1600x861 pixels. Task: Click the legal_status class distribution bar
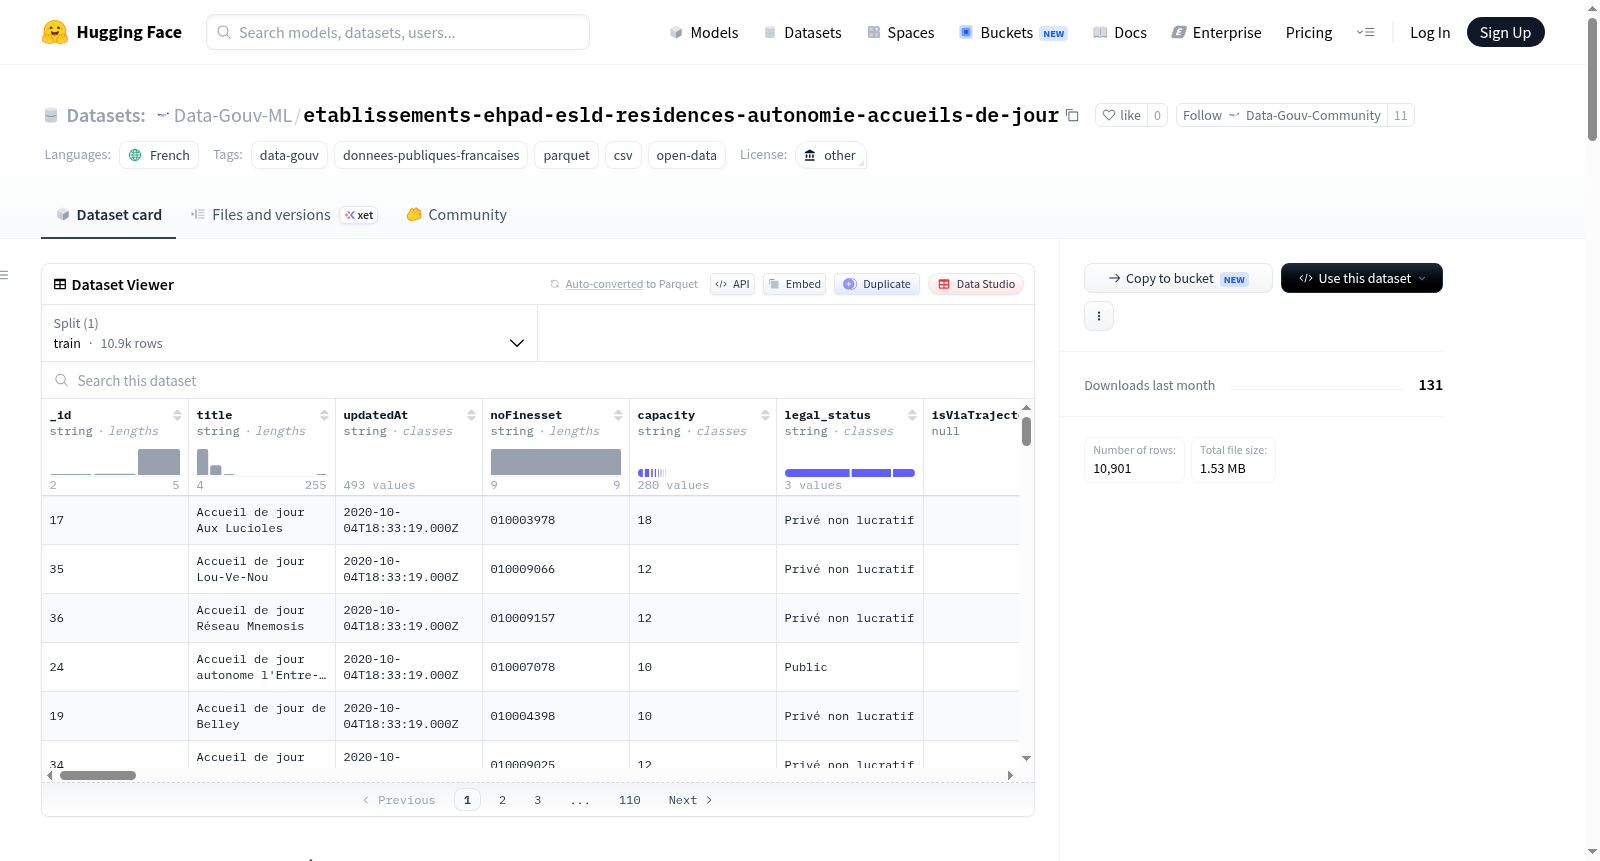[849, 473]
